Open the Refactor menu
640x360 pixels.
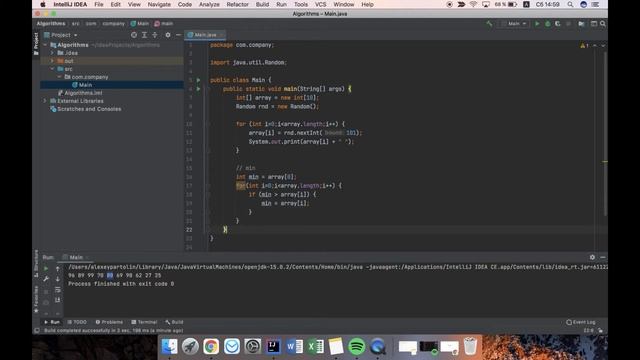238,4
